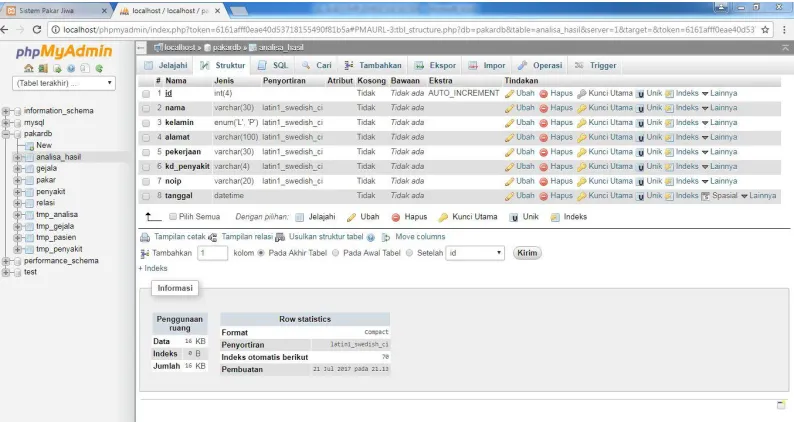Click the Tambahkan kolom number field
The image size is (794, 422).
pyautogui.click(x=212, y=253)
